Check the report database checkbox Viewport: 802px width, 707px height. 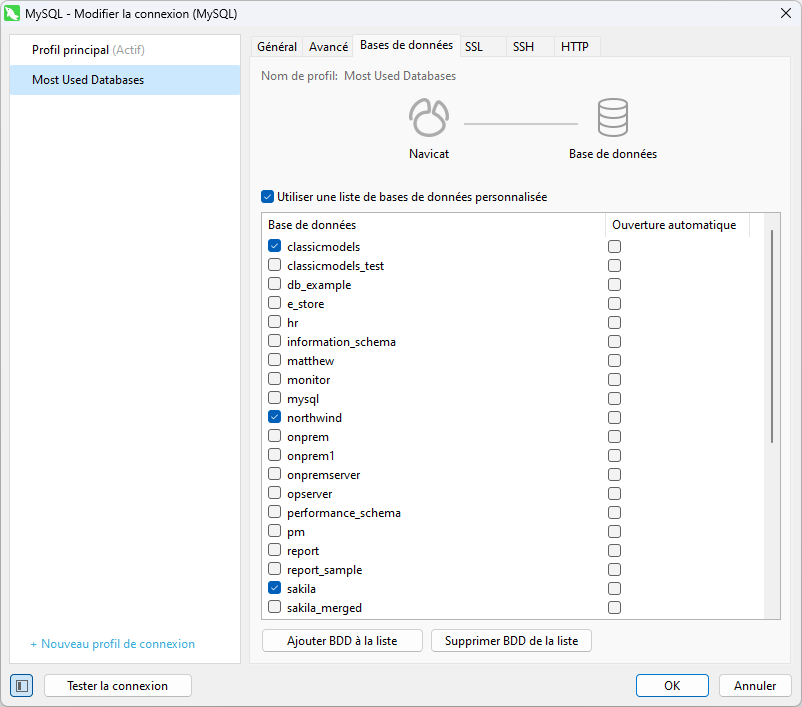(x=275, y=550)
